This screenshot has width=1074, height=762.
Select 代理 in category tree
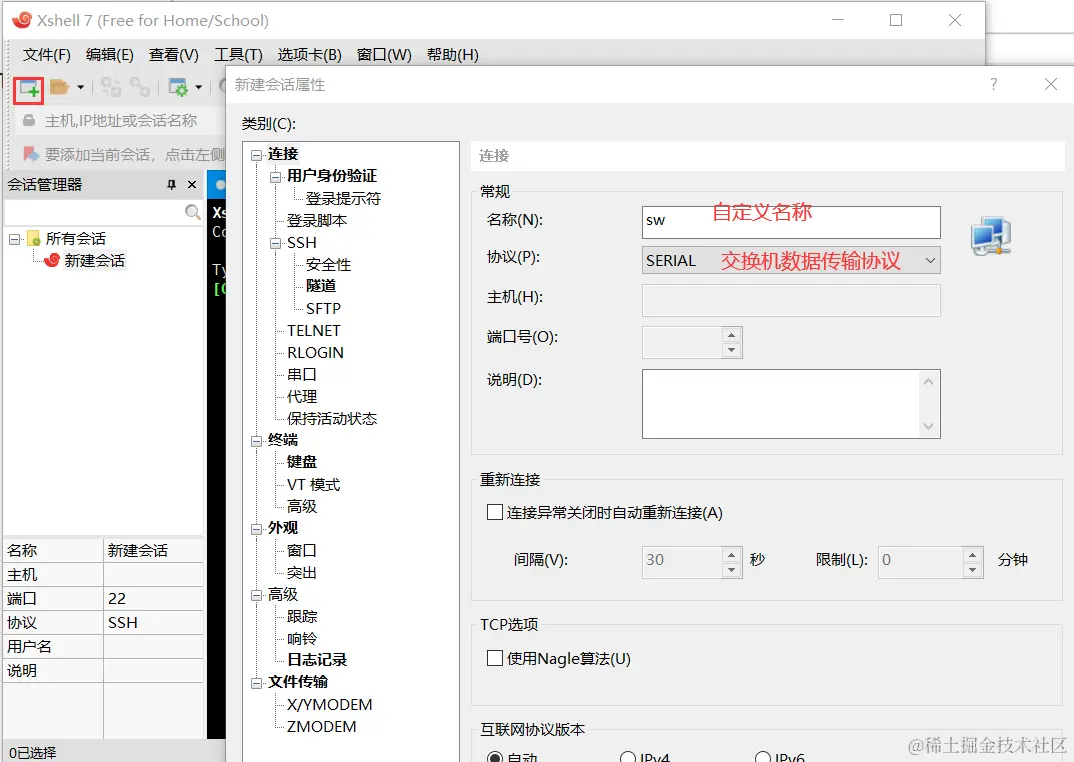[301, 397]
